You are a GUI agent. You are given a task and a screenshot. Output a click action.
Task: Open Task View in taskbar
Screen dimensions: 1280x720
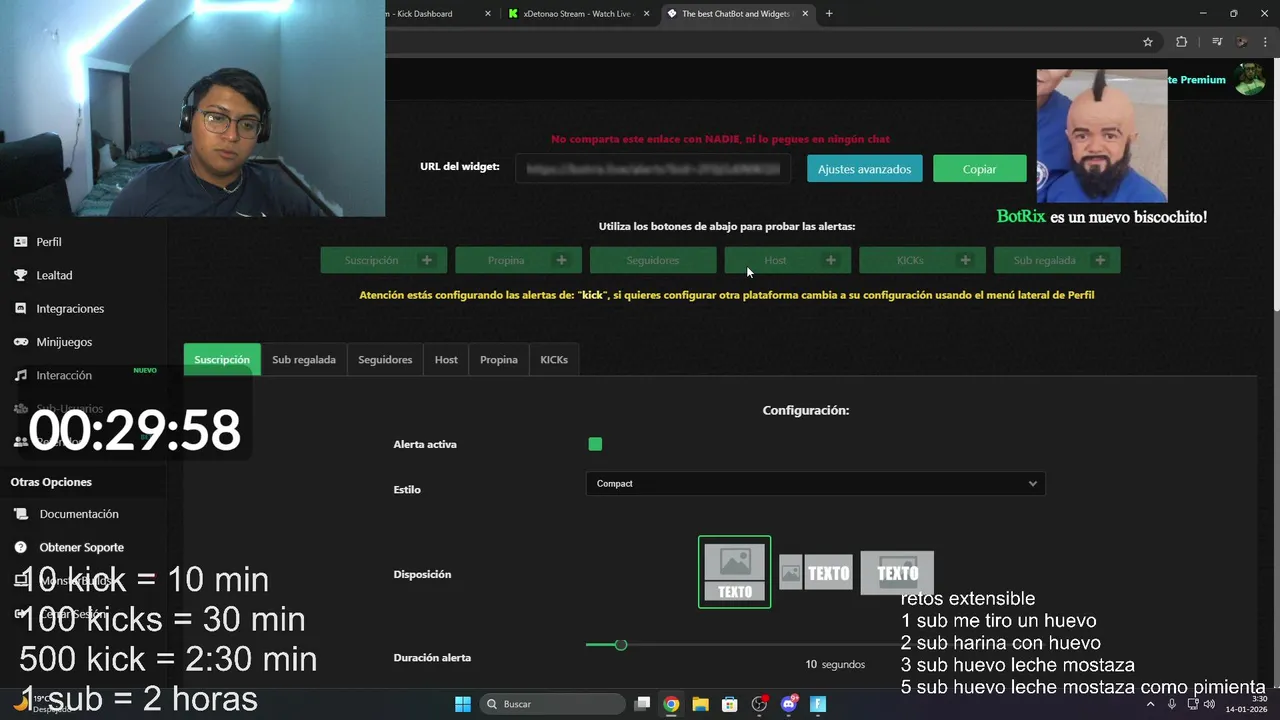point(643,704)
